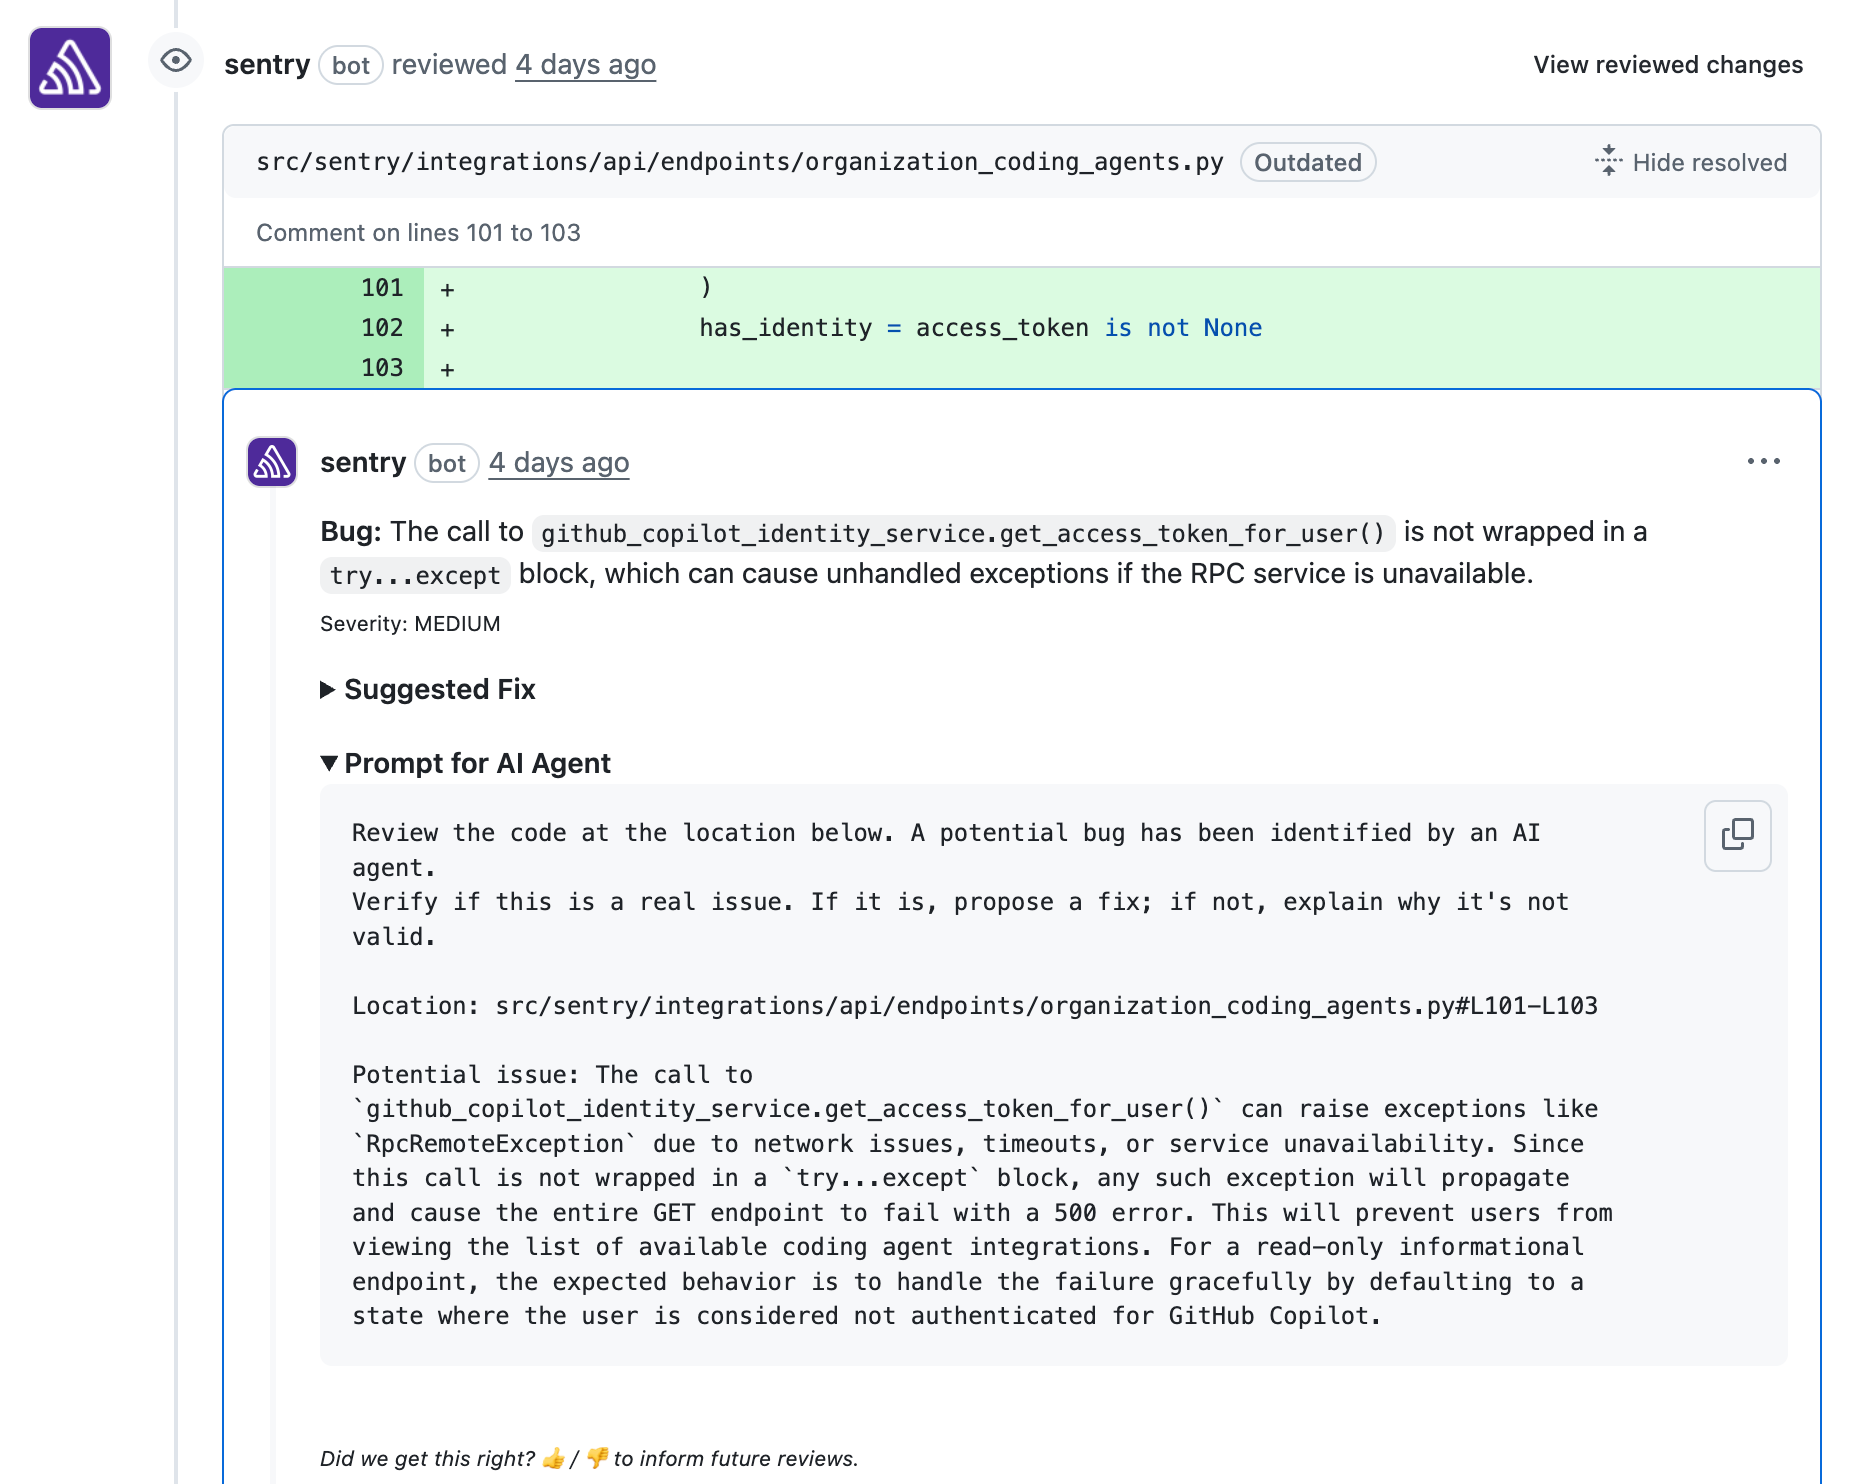
Task: Copy the AI agent prompt to clipboard
Action: [1737, 835]
